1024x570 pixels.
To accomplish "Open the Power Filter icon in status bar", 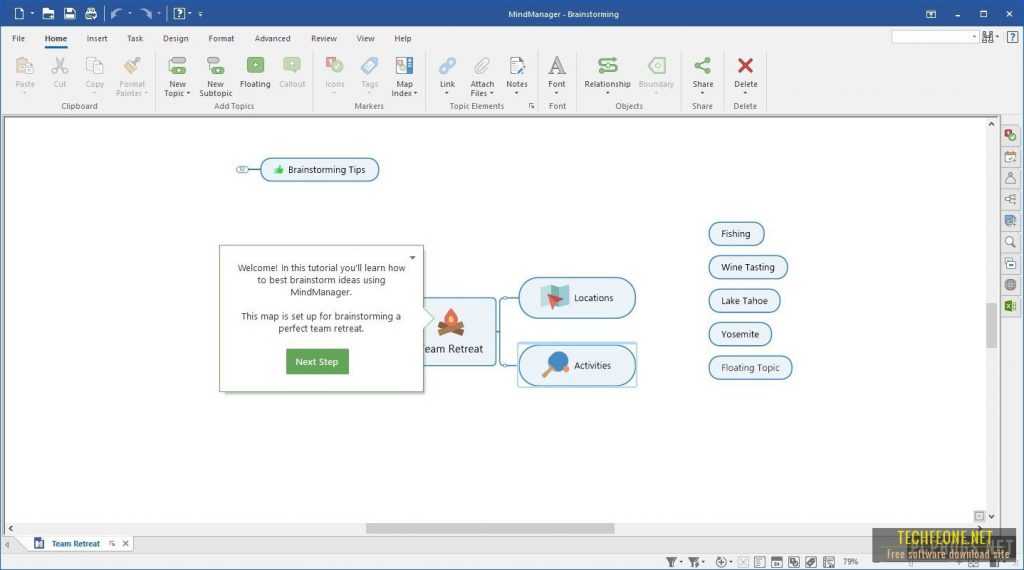I will 694,562.
